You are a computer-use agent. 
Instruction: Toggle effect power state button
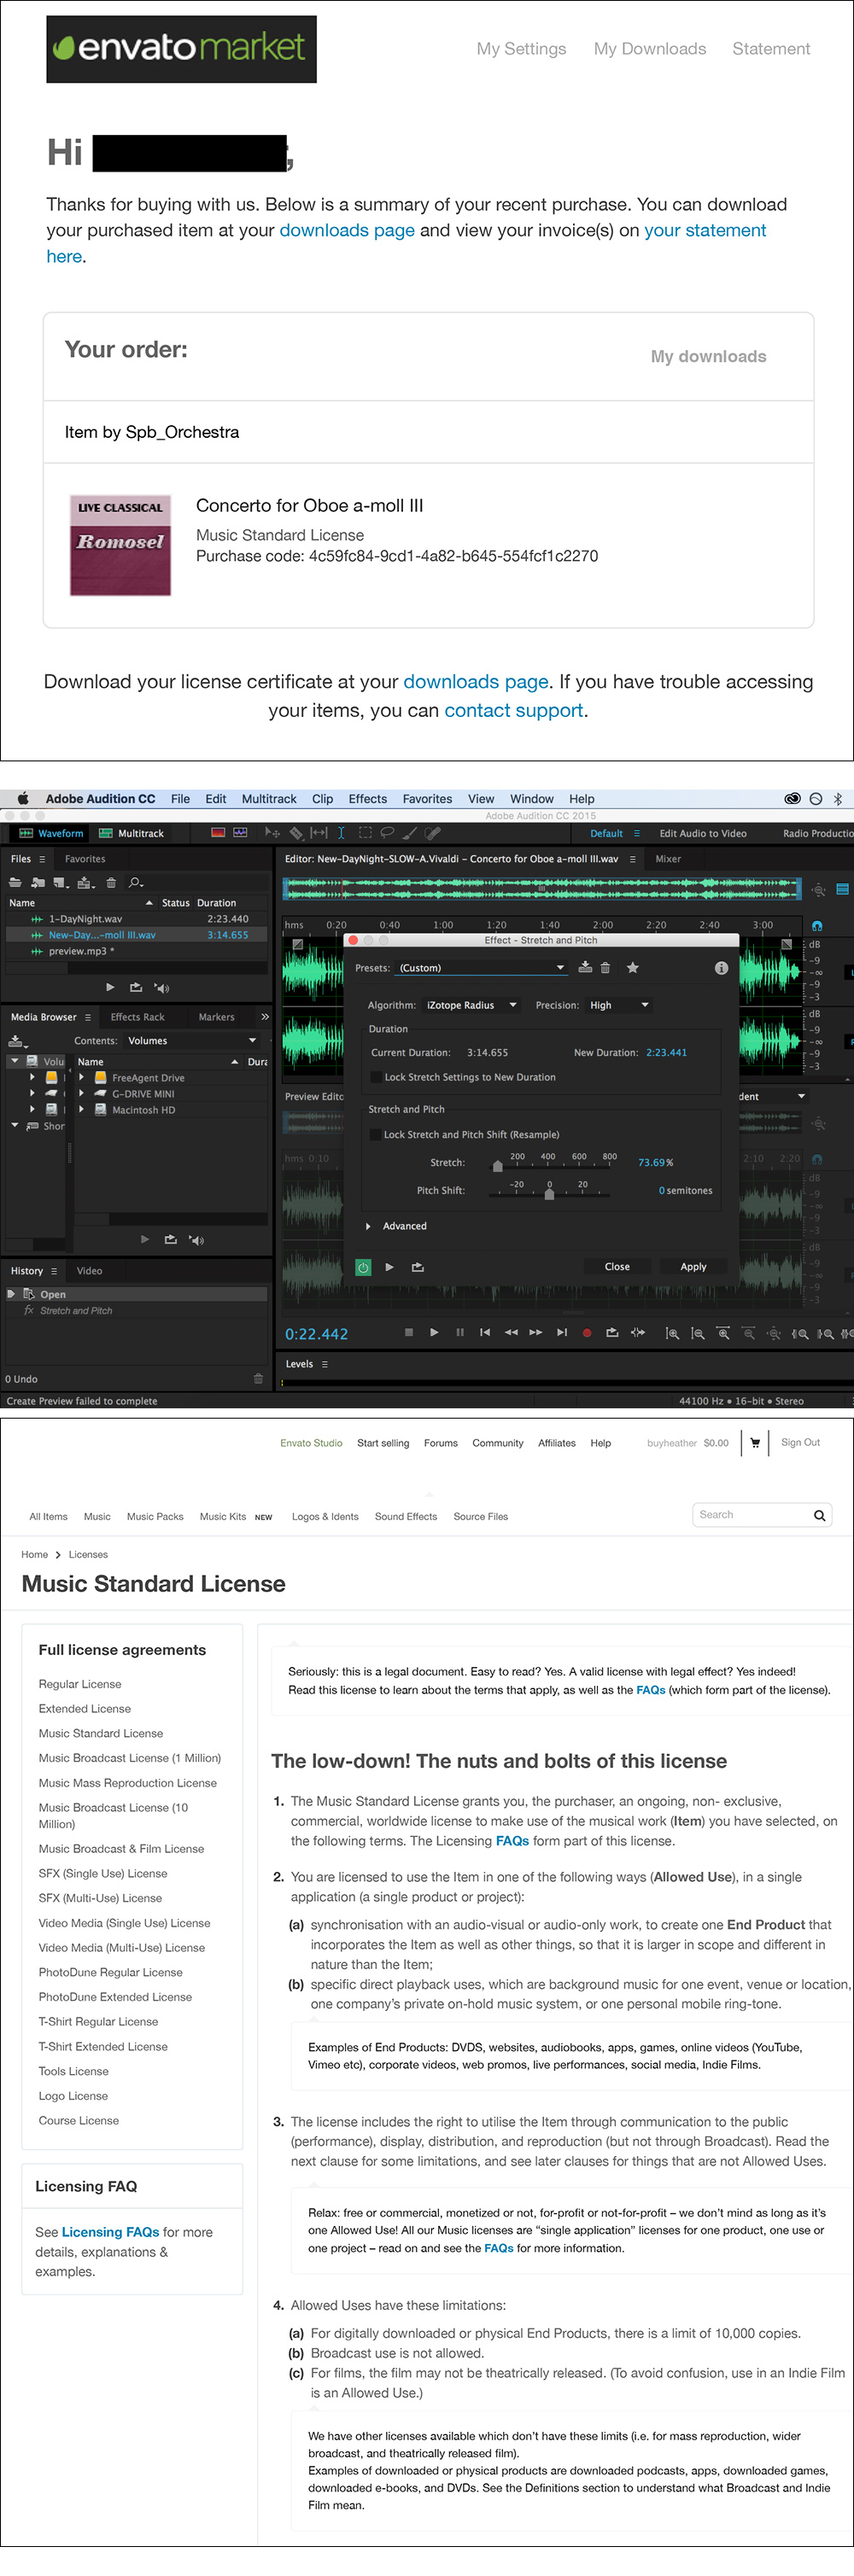(363, 1267)
